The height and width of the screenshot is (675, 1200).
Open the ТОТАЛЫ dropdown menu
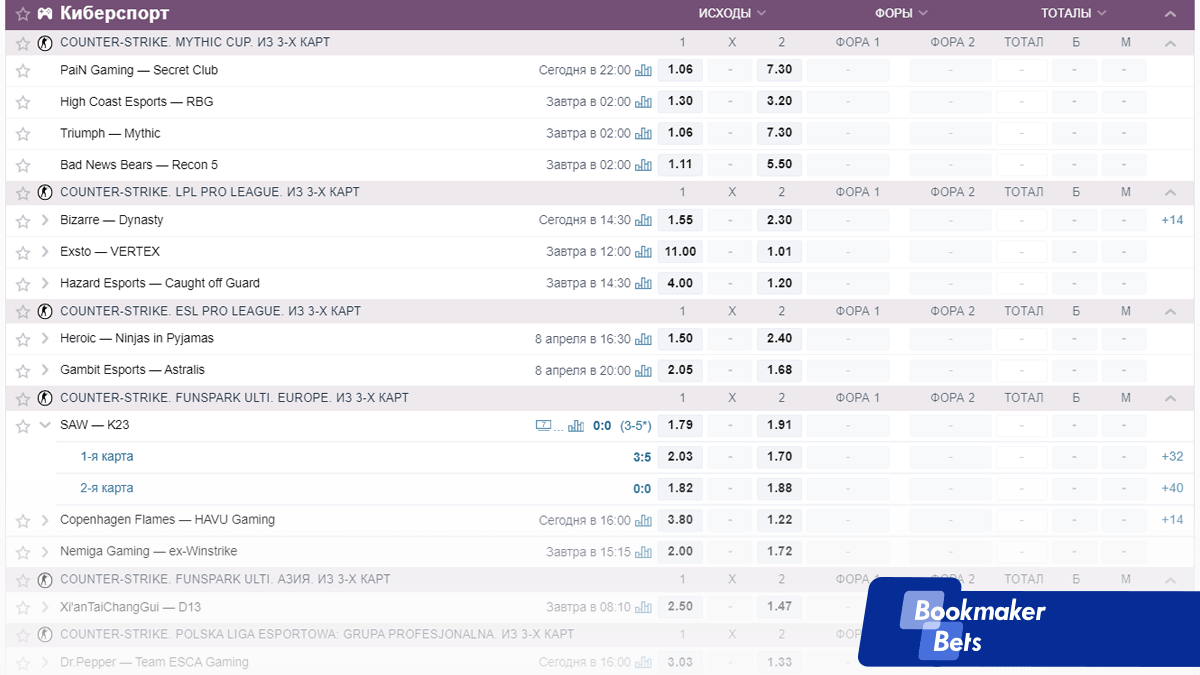click(x=1073, y=14)
